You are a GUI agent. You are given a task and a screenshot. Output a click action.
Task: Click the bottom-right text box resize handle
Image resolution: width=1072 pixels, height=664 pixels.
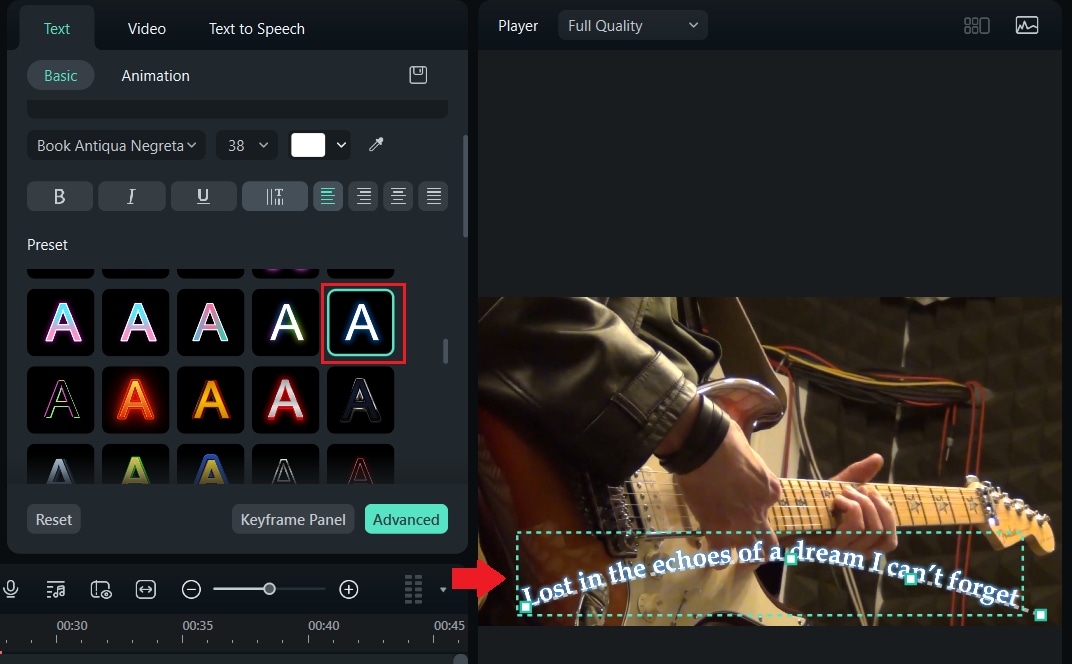pos(1041,615)
